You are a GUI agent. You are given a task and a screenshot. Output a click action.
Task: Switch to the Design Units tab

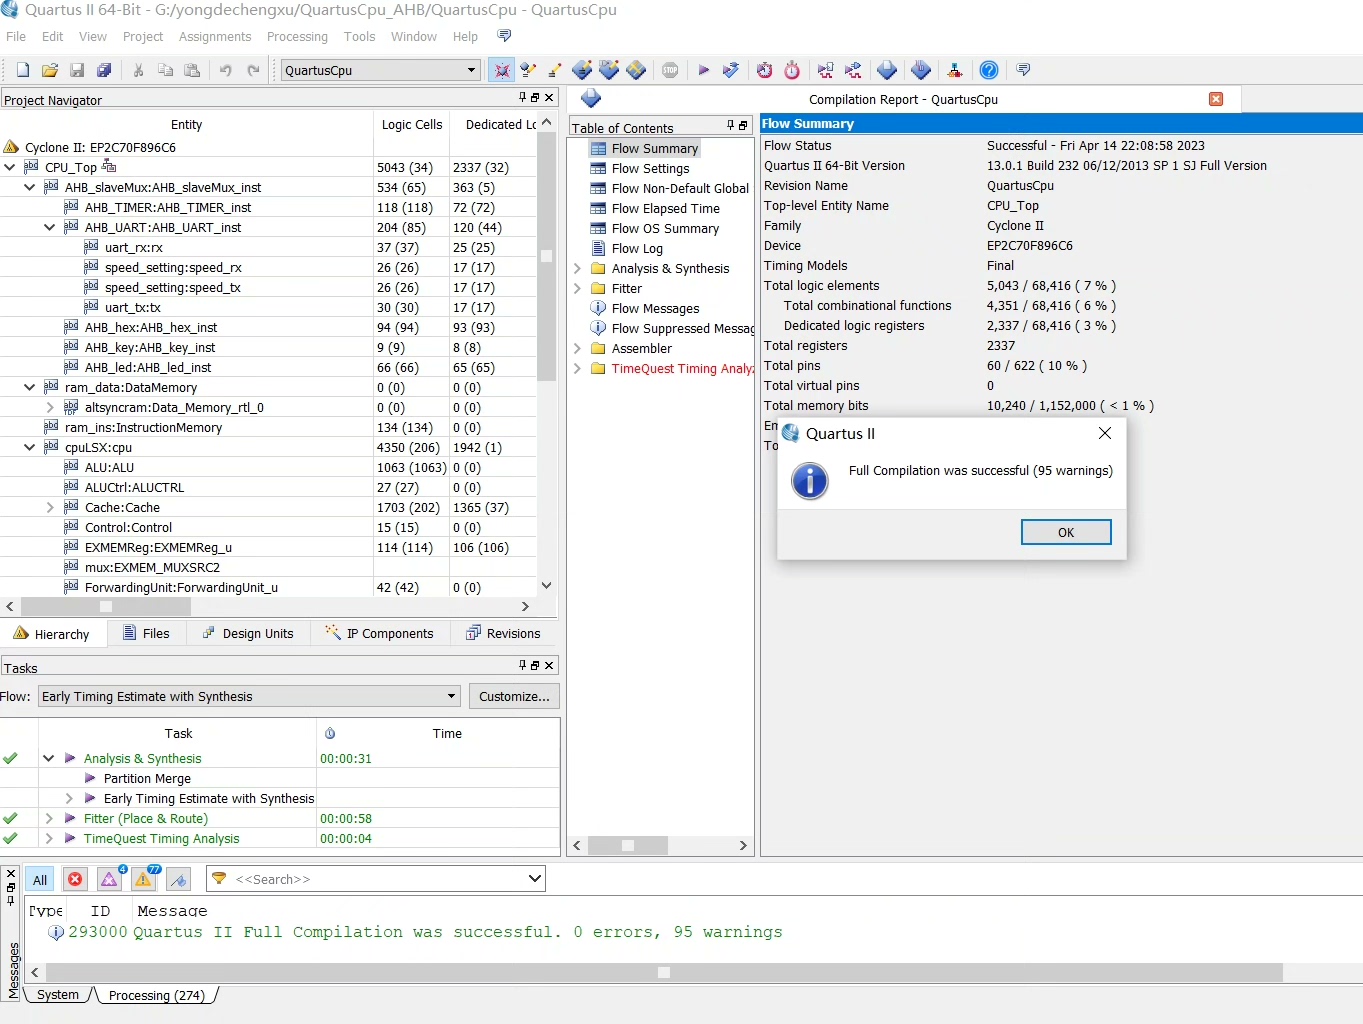[x=247, y=633]
